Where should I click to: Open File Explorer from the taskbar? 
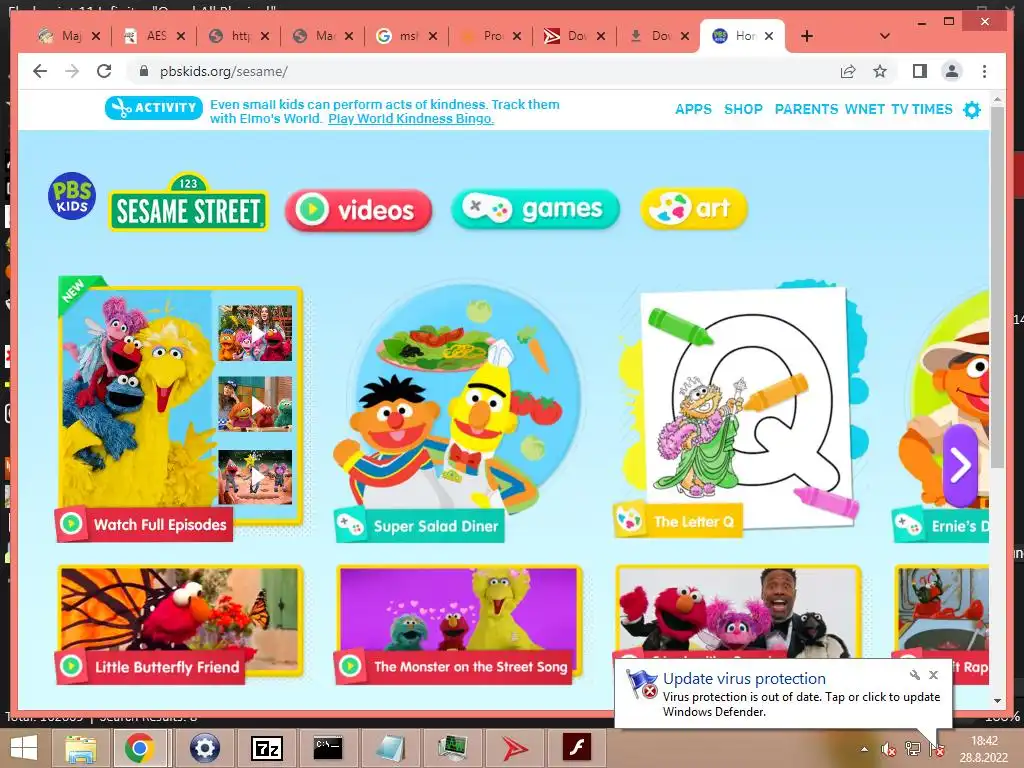click(80, 748)
